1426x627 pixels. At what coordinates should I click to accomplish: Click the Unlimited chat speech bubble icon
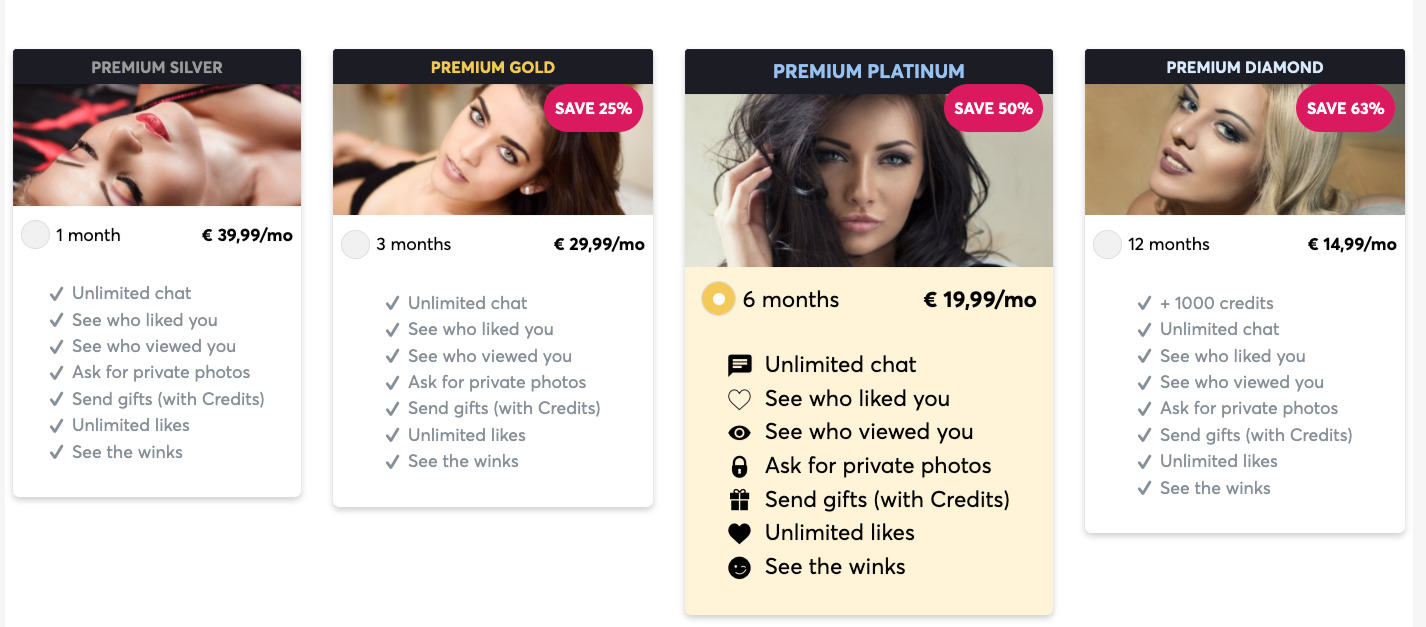click(x=738, y=364)
